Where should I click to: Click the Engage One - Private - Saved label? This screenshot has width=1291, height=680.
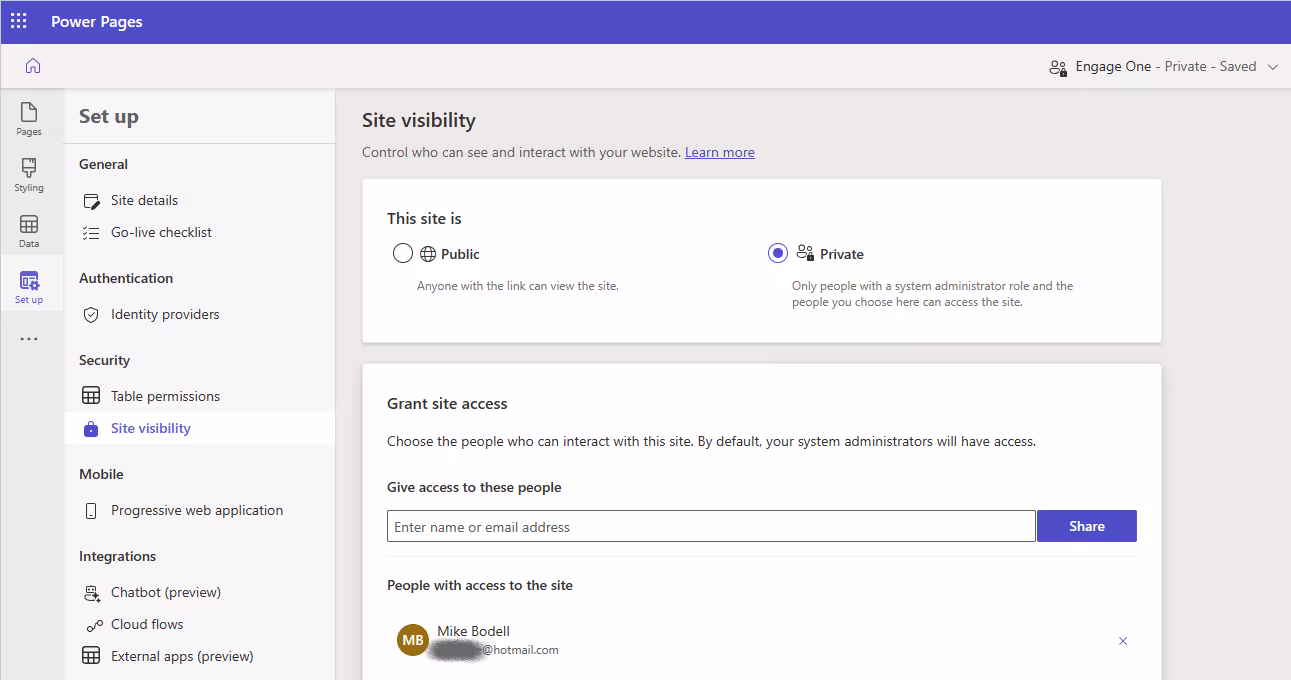(x=1166, y=66)
